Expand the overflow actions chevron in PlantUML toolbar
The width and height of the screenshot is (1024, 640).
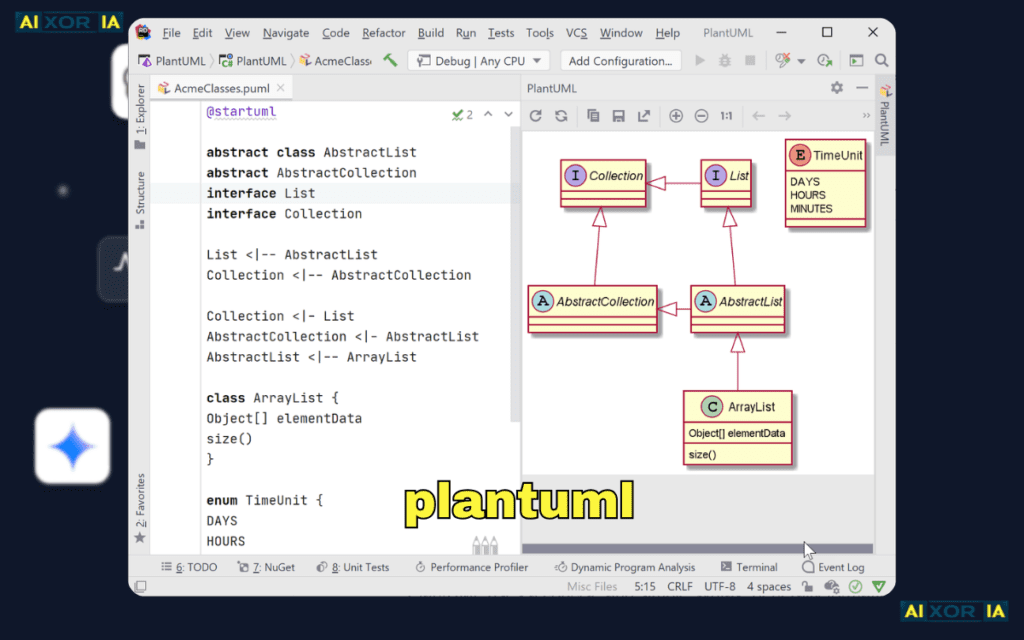point(869,115)
